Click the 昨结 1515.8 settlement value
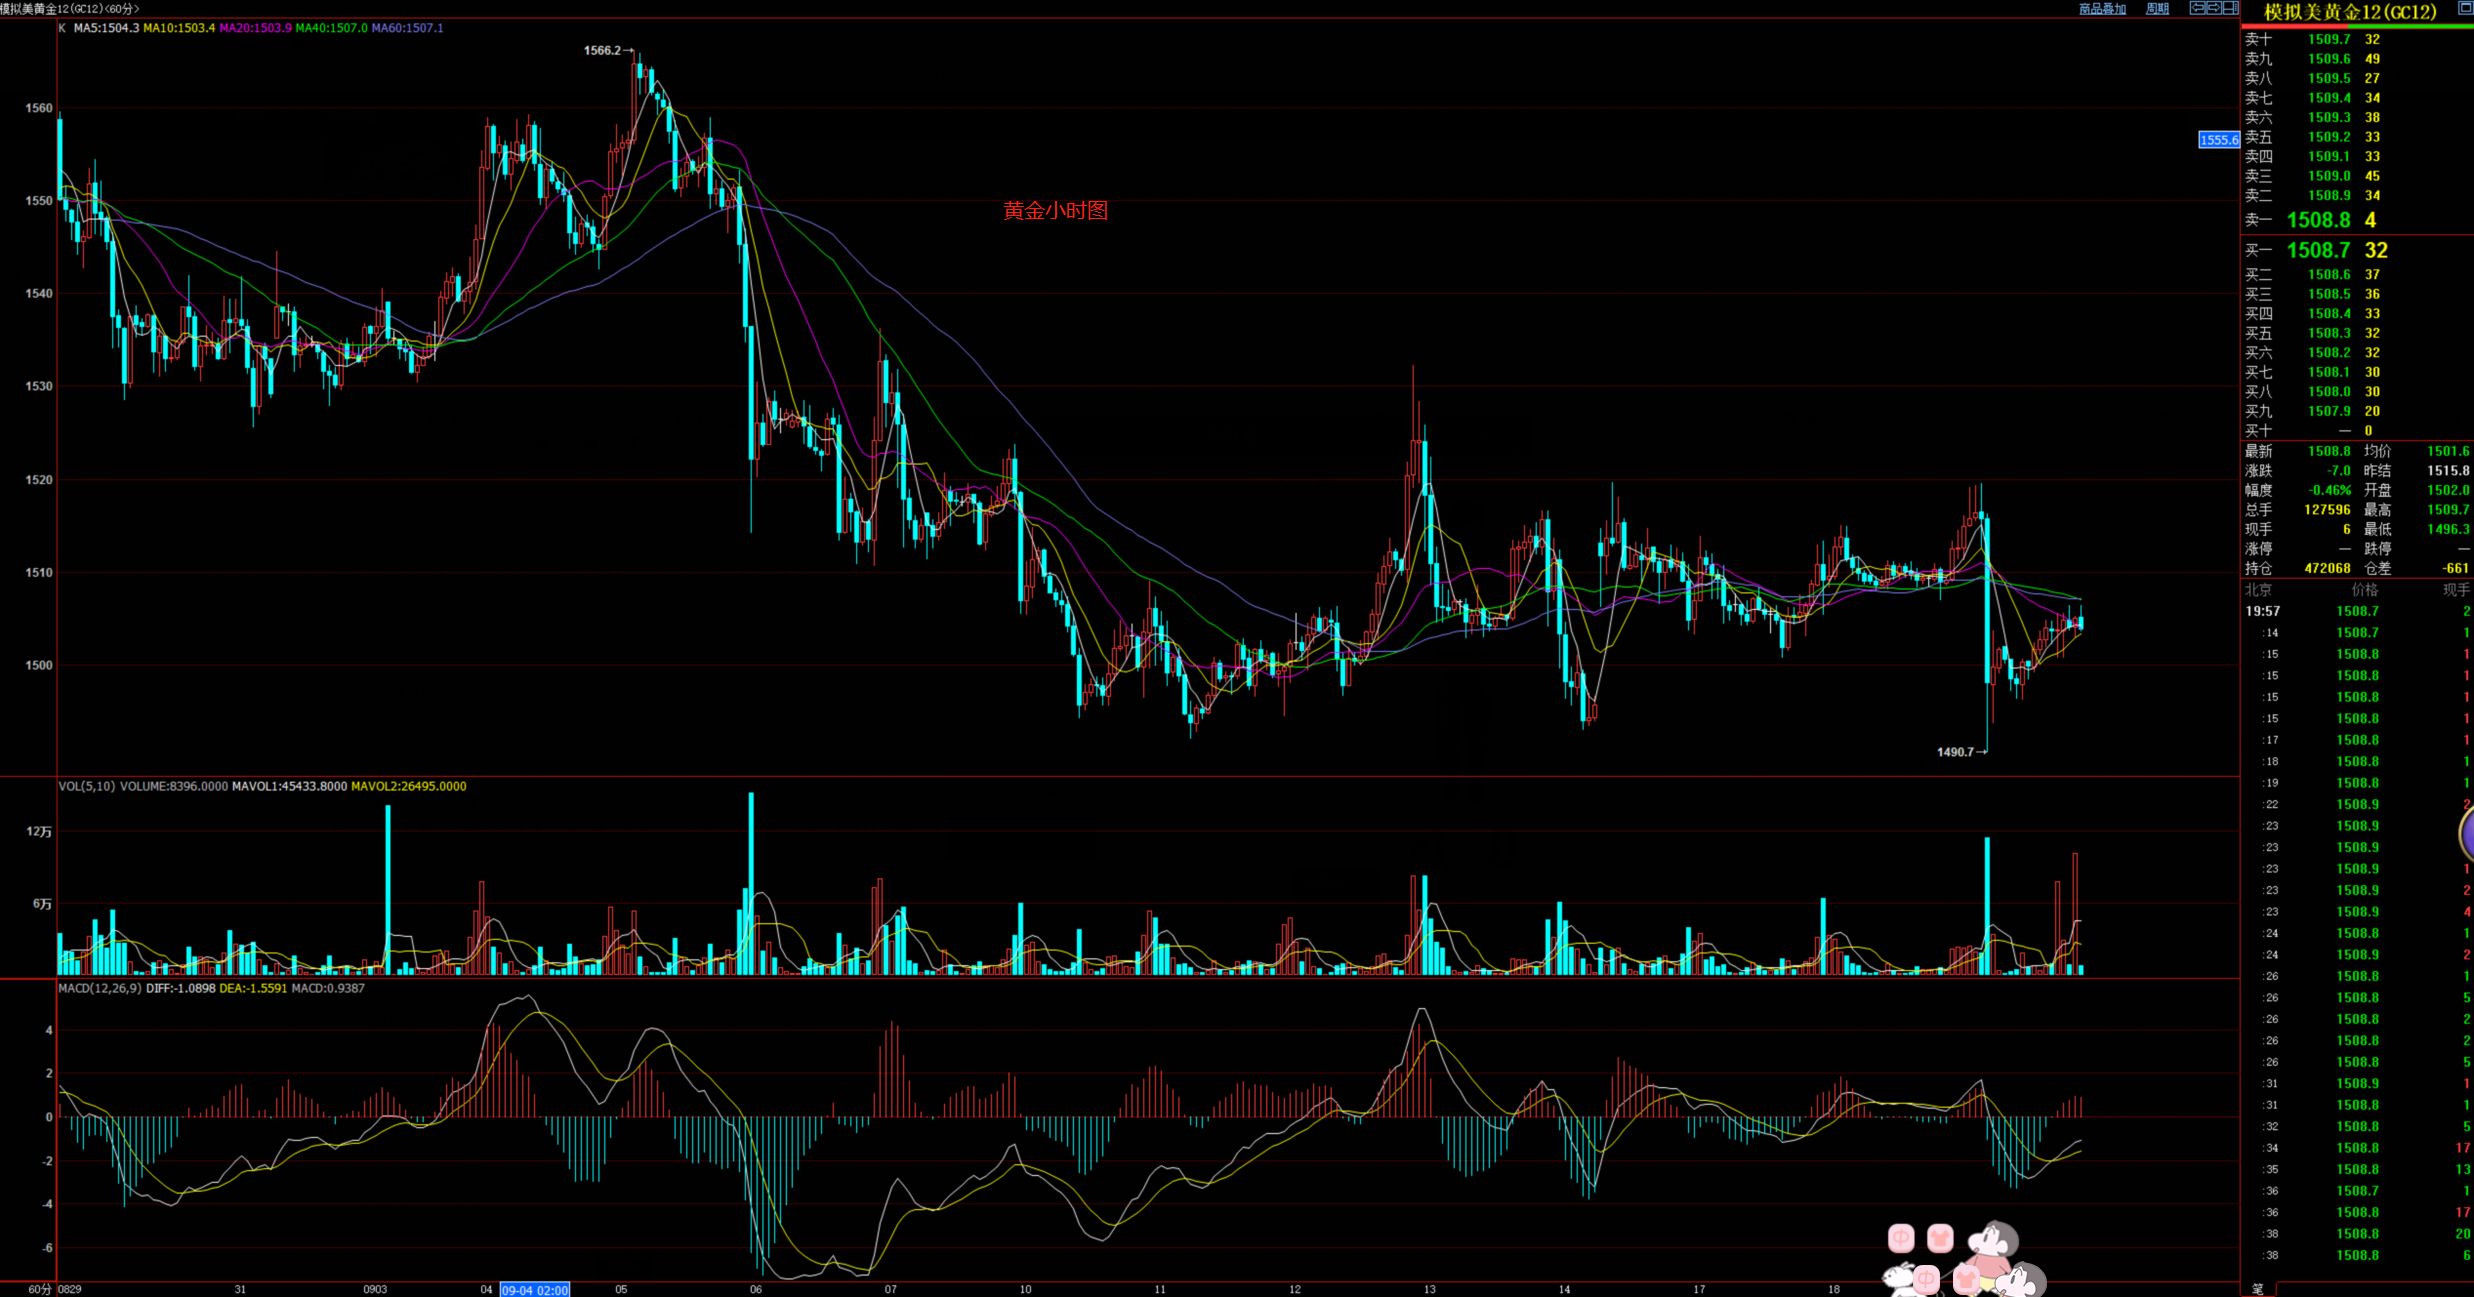2474x1297 pixels. coord(2448,471)
